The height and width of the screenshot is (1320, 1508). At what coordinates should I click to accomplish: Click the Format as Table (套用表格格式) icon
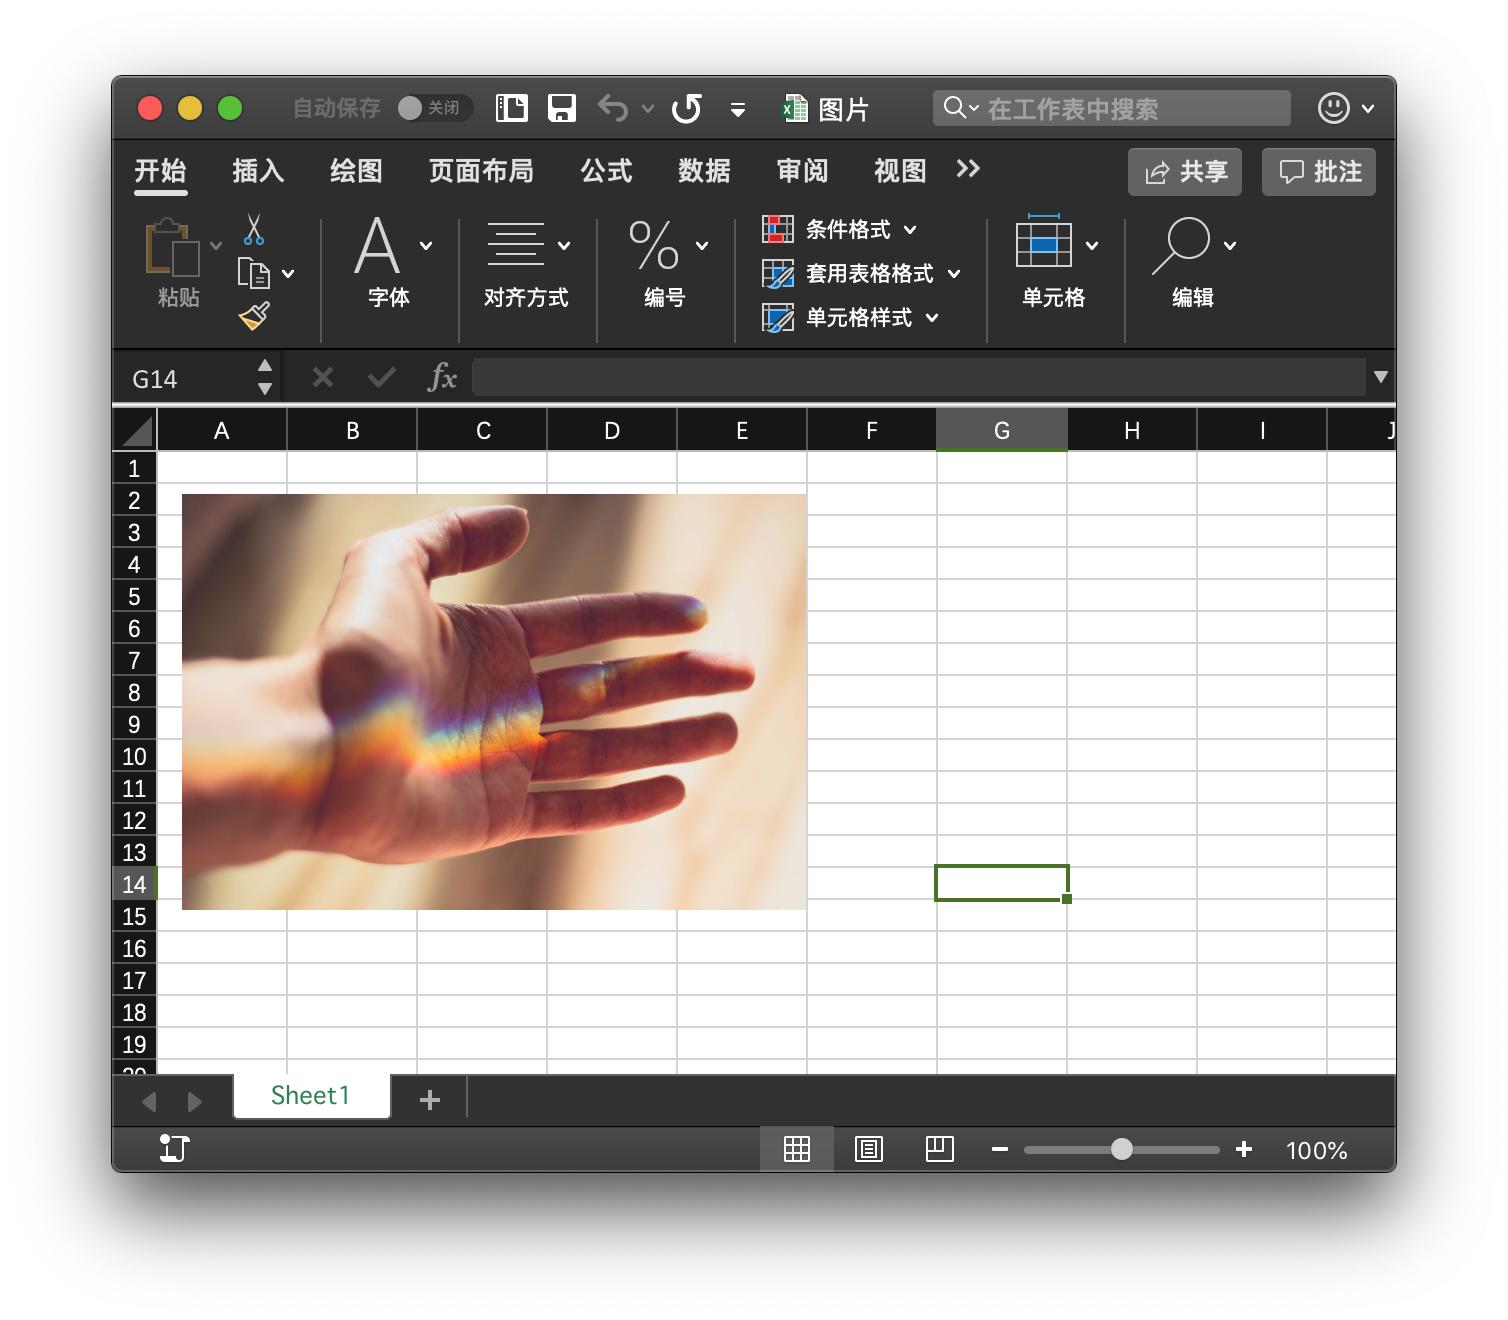pyautogui.click(x=778, y=273)
